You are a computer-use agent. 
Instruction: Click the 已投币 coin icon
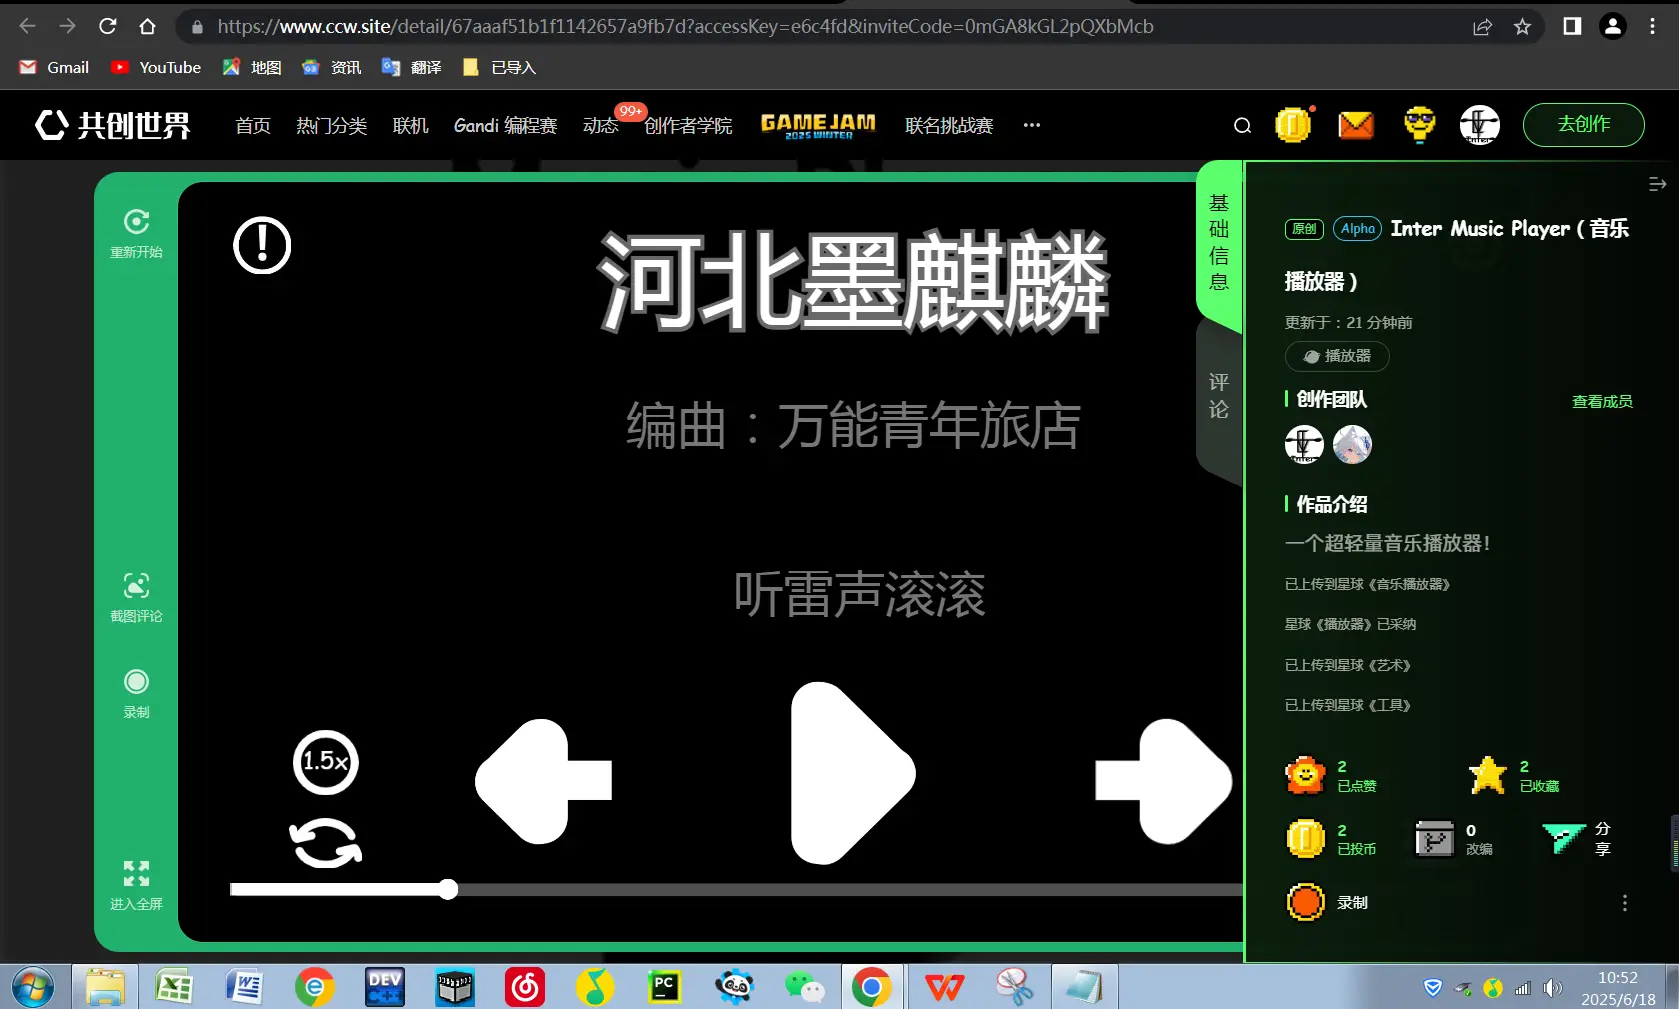pyautogui.click(x=1305, y=838)
